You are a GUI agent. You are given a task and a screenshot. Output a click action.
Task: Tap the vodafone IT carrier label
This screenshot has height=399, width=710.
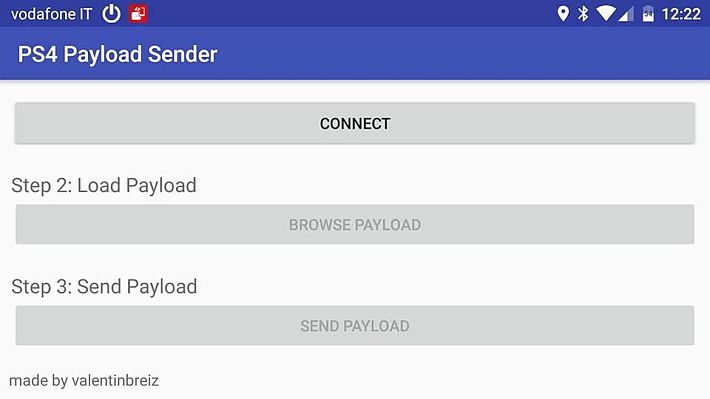click(x=51, y=14)
